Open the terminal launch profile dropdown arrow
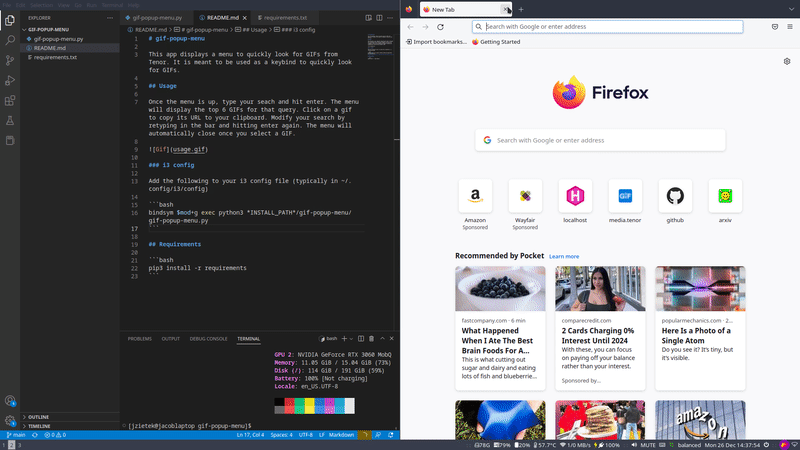This screenshot has width=800, height=450. (351, 339)
